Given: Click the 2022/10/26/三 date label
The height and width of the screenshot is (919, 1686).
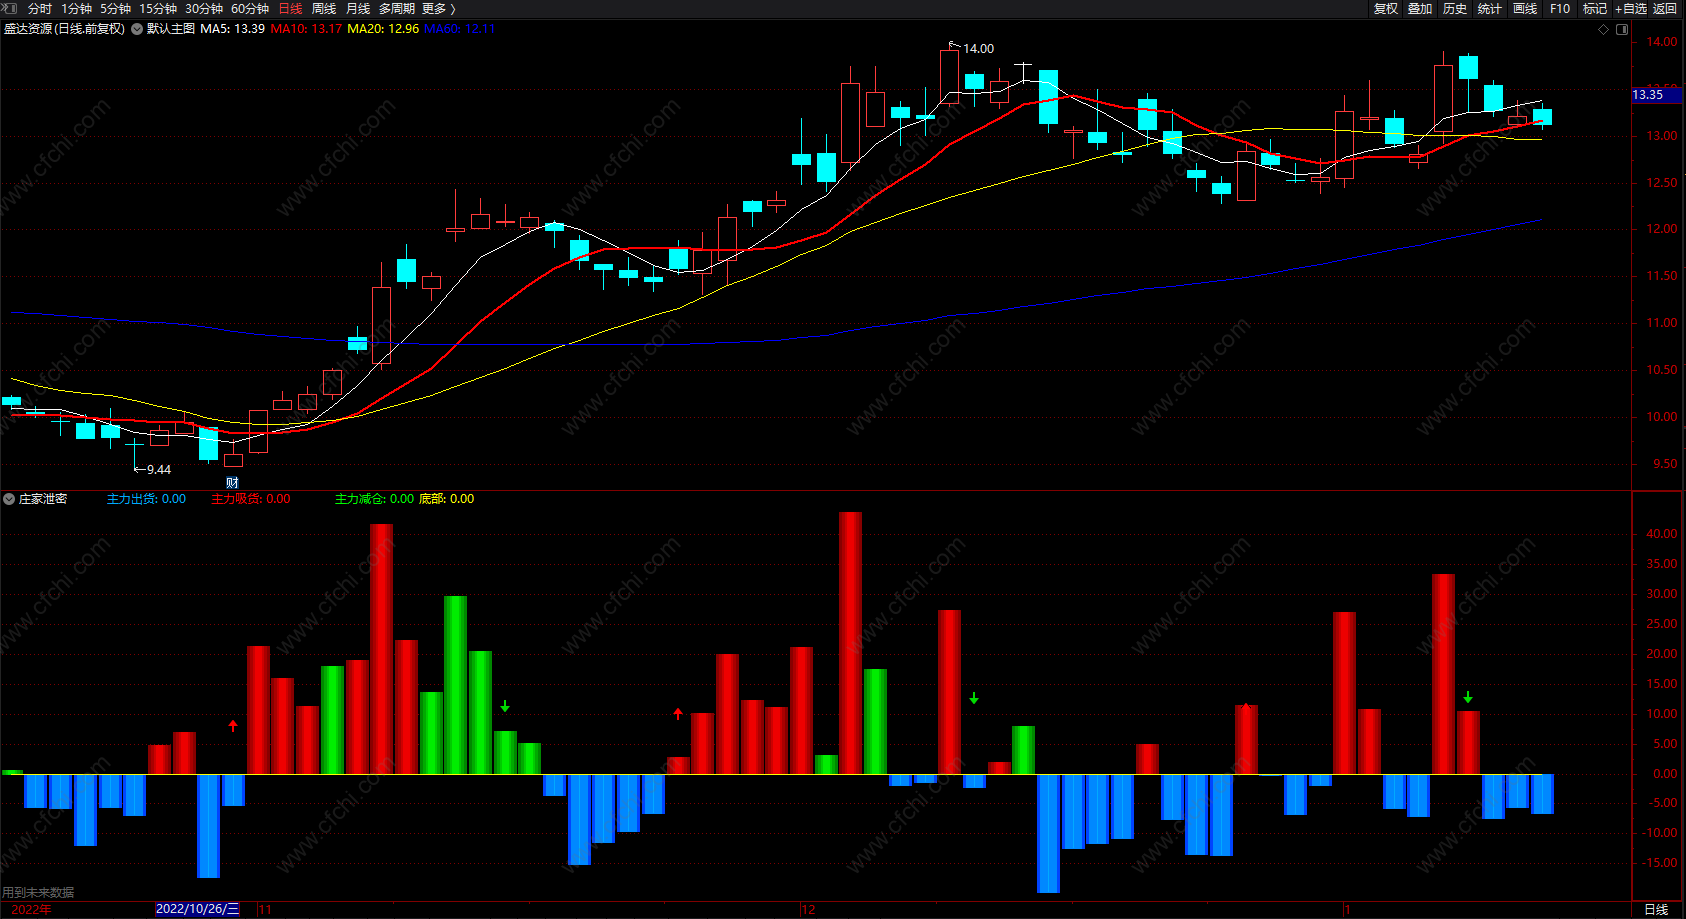Looking at the screenshot, I should (197, 909).
